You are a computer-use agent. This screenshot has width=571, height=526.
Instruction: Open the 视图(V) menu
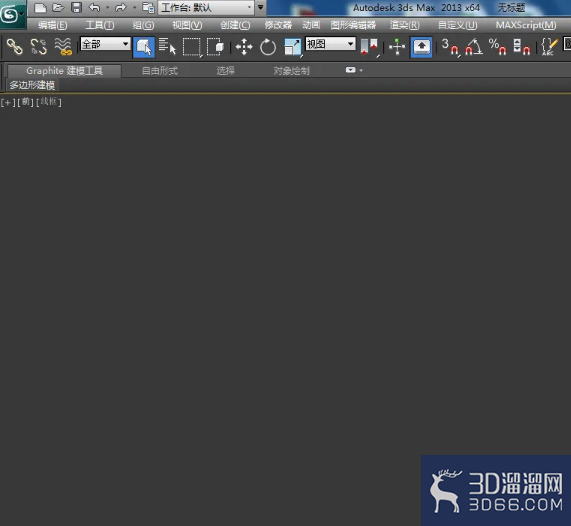pyautogui.click(x=187, y=25)
